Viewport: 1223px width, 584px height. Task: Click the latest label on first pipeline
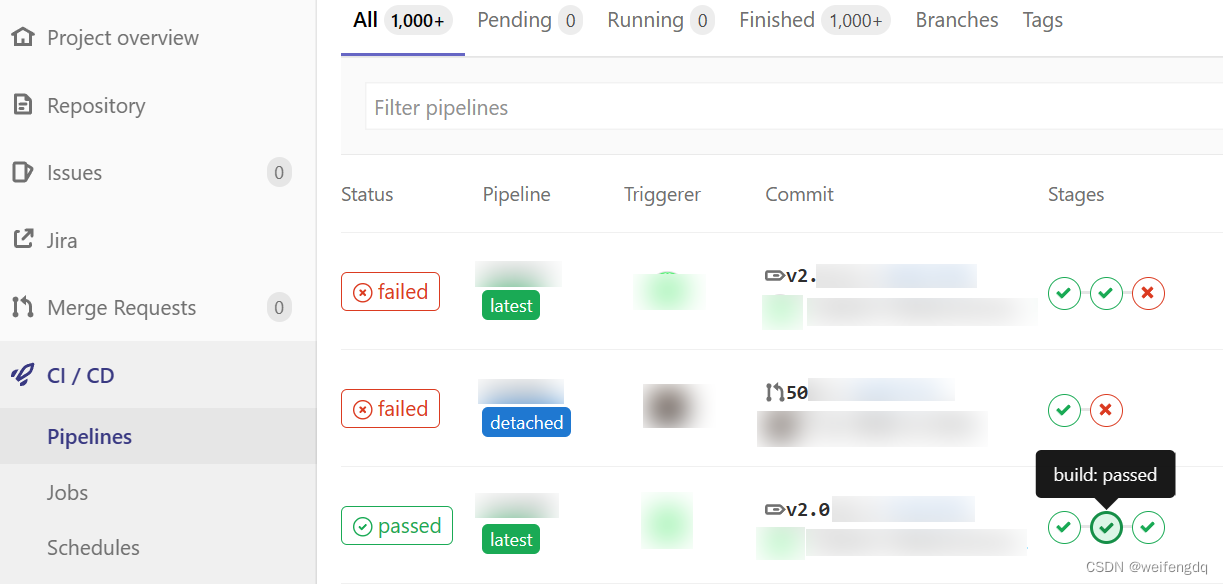click(510, 305)
